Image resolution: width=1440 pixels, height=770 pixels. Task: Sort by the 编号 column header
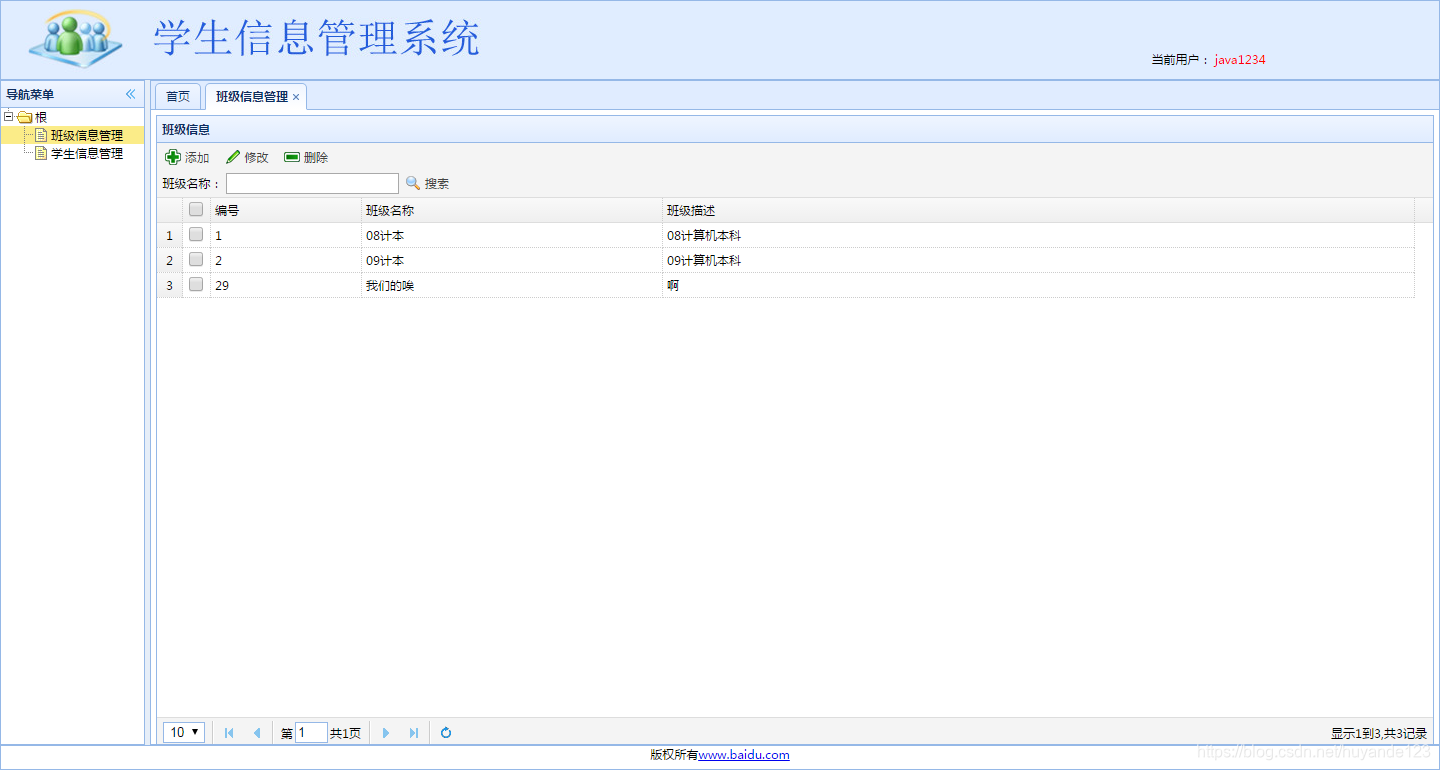tap(286, 210)
